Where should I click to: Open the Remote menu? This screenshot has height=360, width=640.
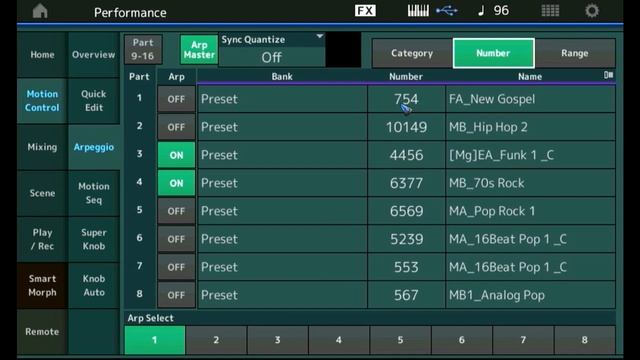tap(42, 331)
